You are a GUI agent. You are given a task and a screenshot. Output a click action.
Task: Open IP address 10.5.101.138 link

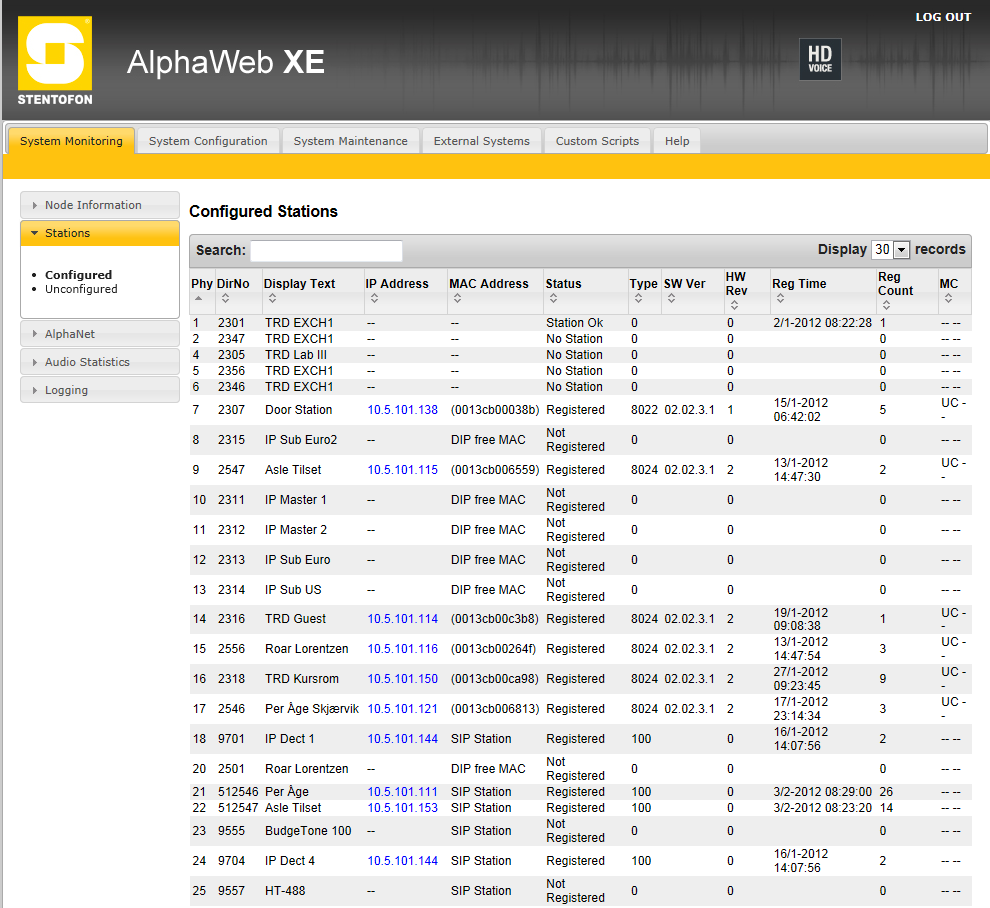[x=402, y=410]
